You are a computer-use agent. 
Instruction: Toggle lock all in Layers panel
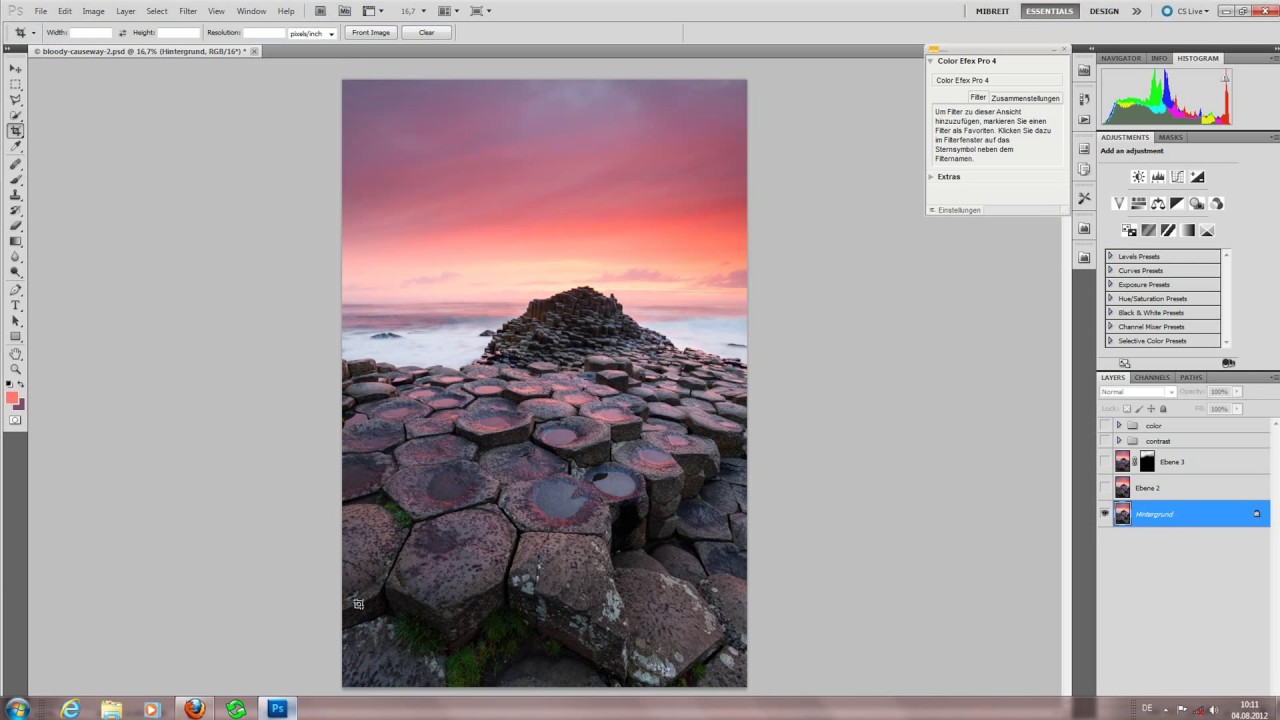coord(1163,409)
